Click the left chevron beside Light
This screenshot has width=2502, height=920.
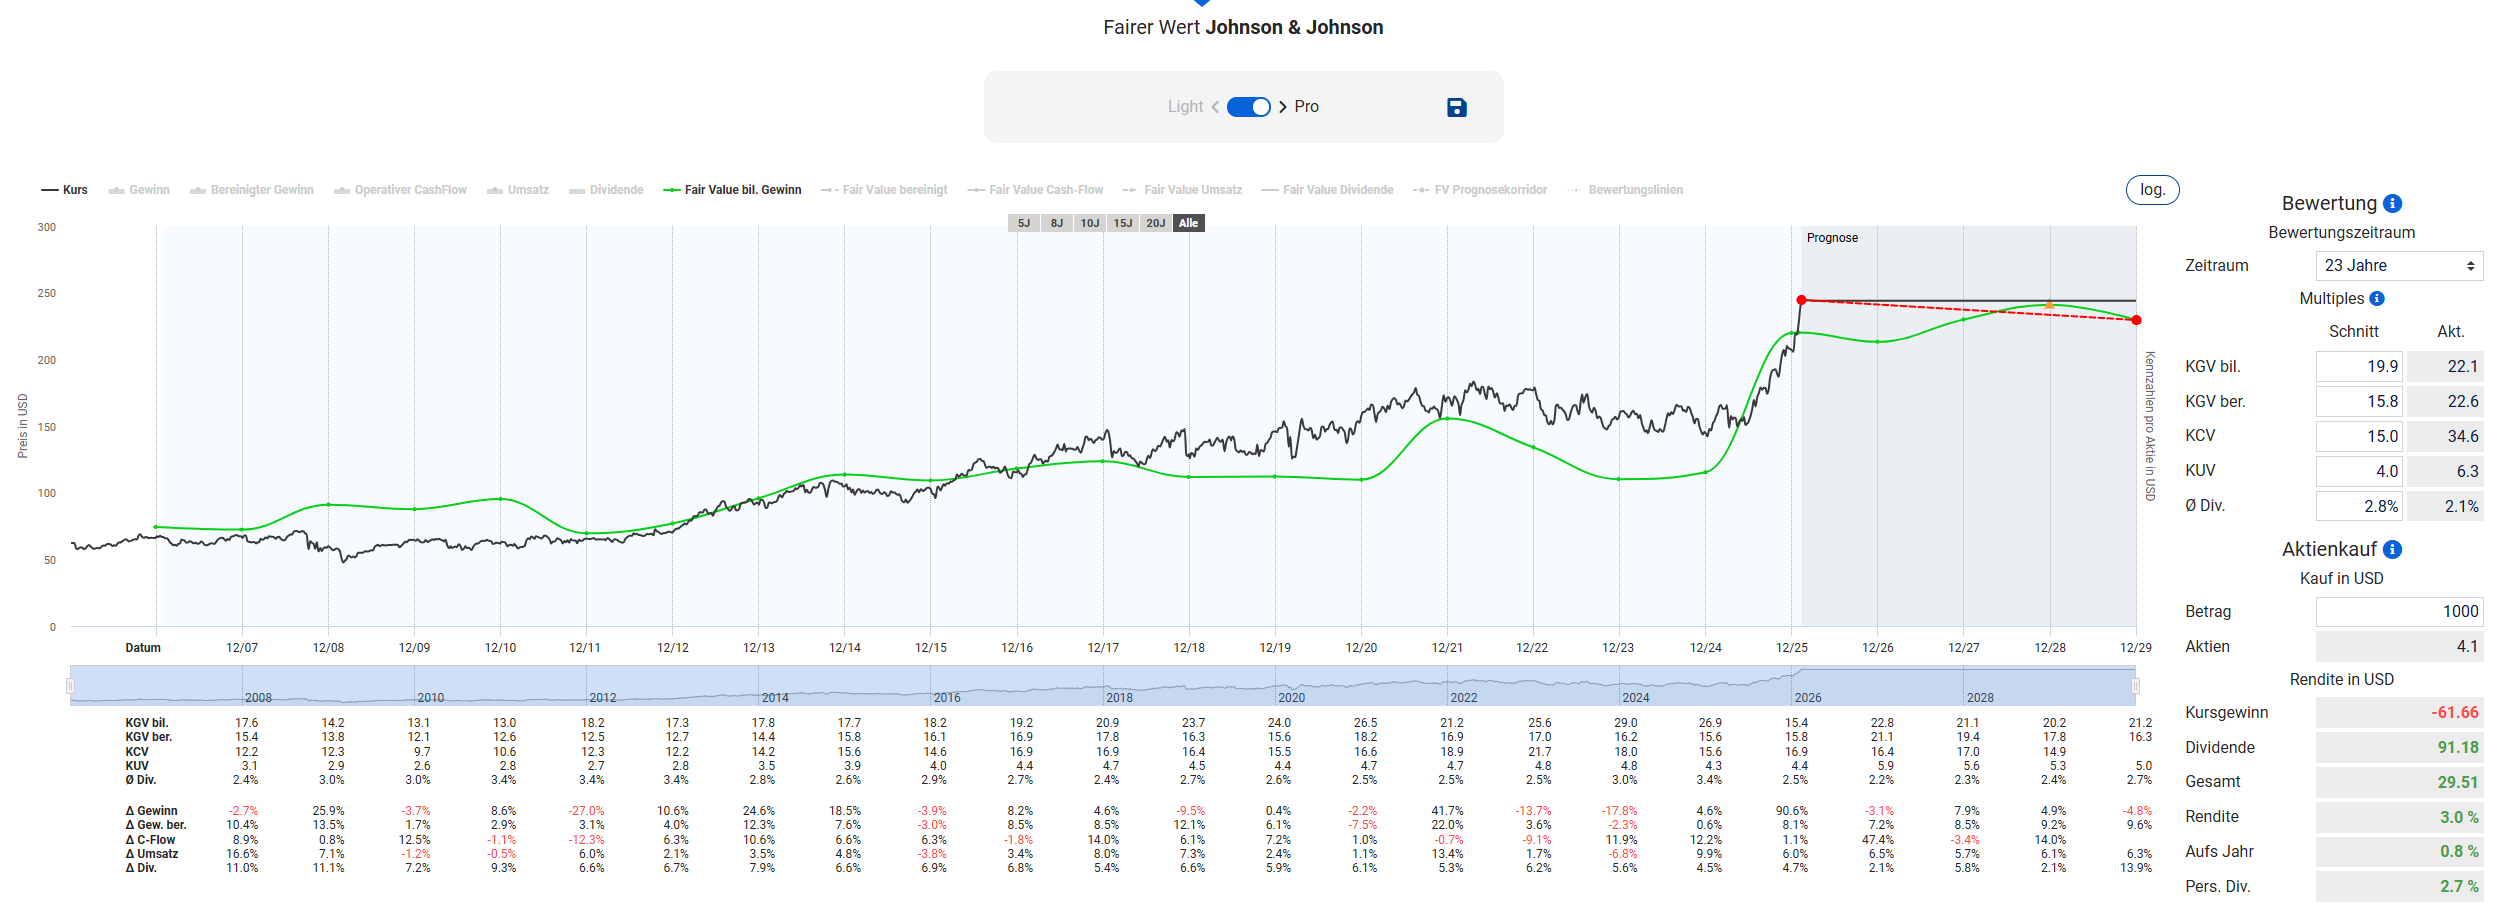click(x=1215, y=107)
